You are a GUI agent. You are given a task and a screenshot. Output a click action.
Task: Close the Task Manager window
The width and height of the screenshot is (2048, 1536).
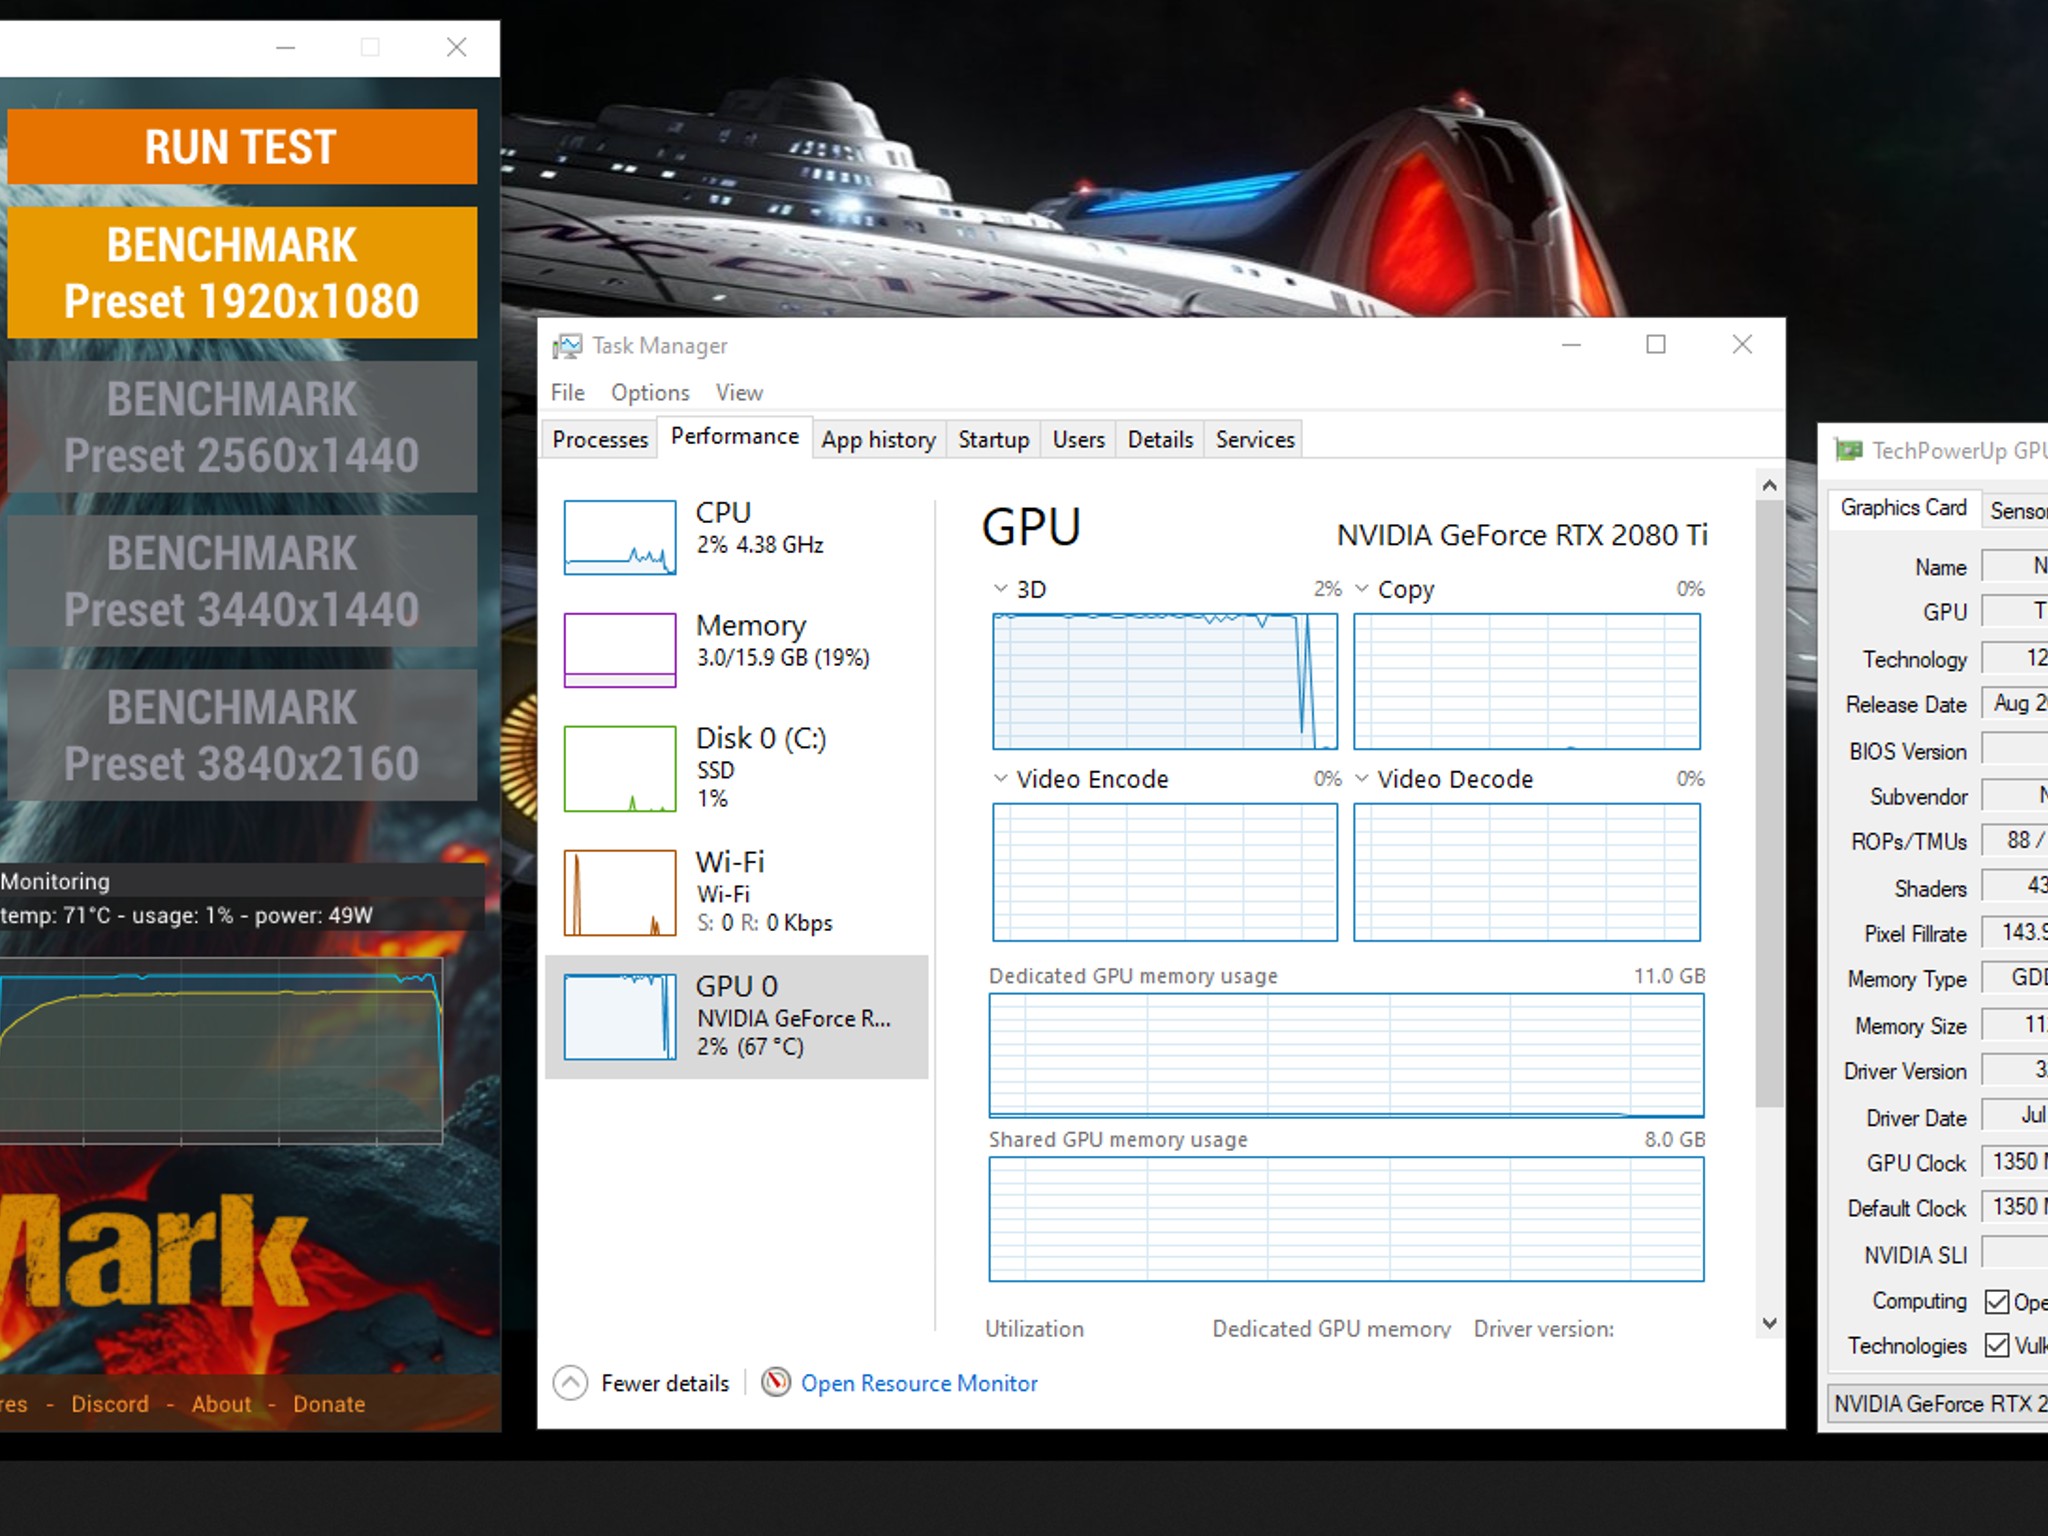coord(1742,345)
